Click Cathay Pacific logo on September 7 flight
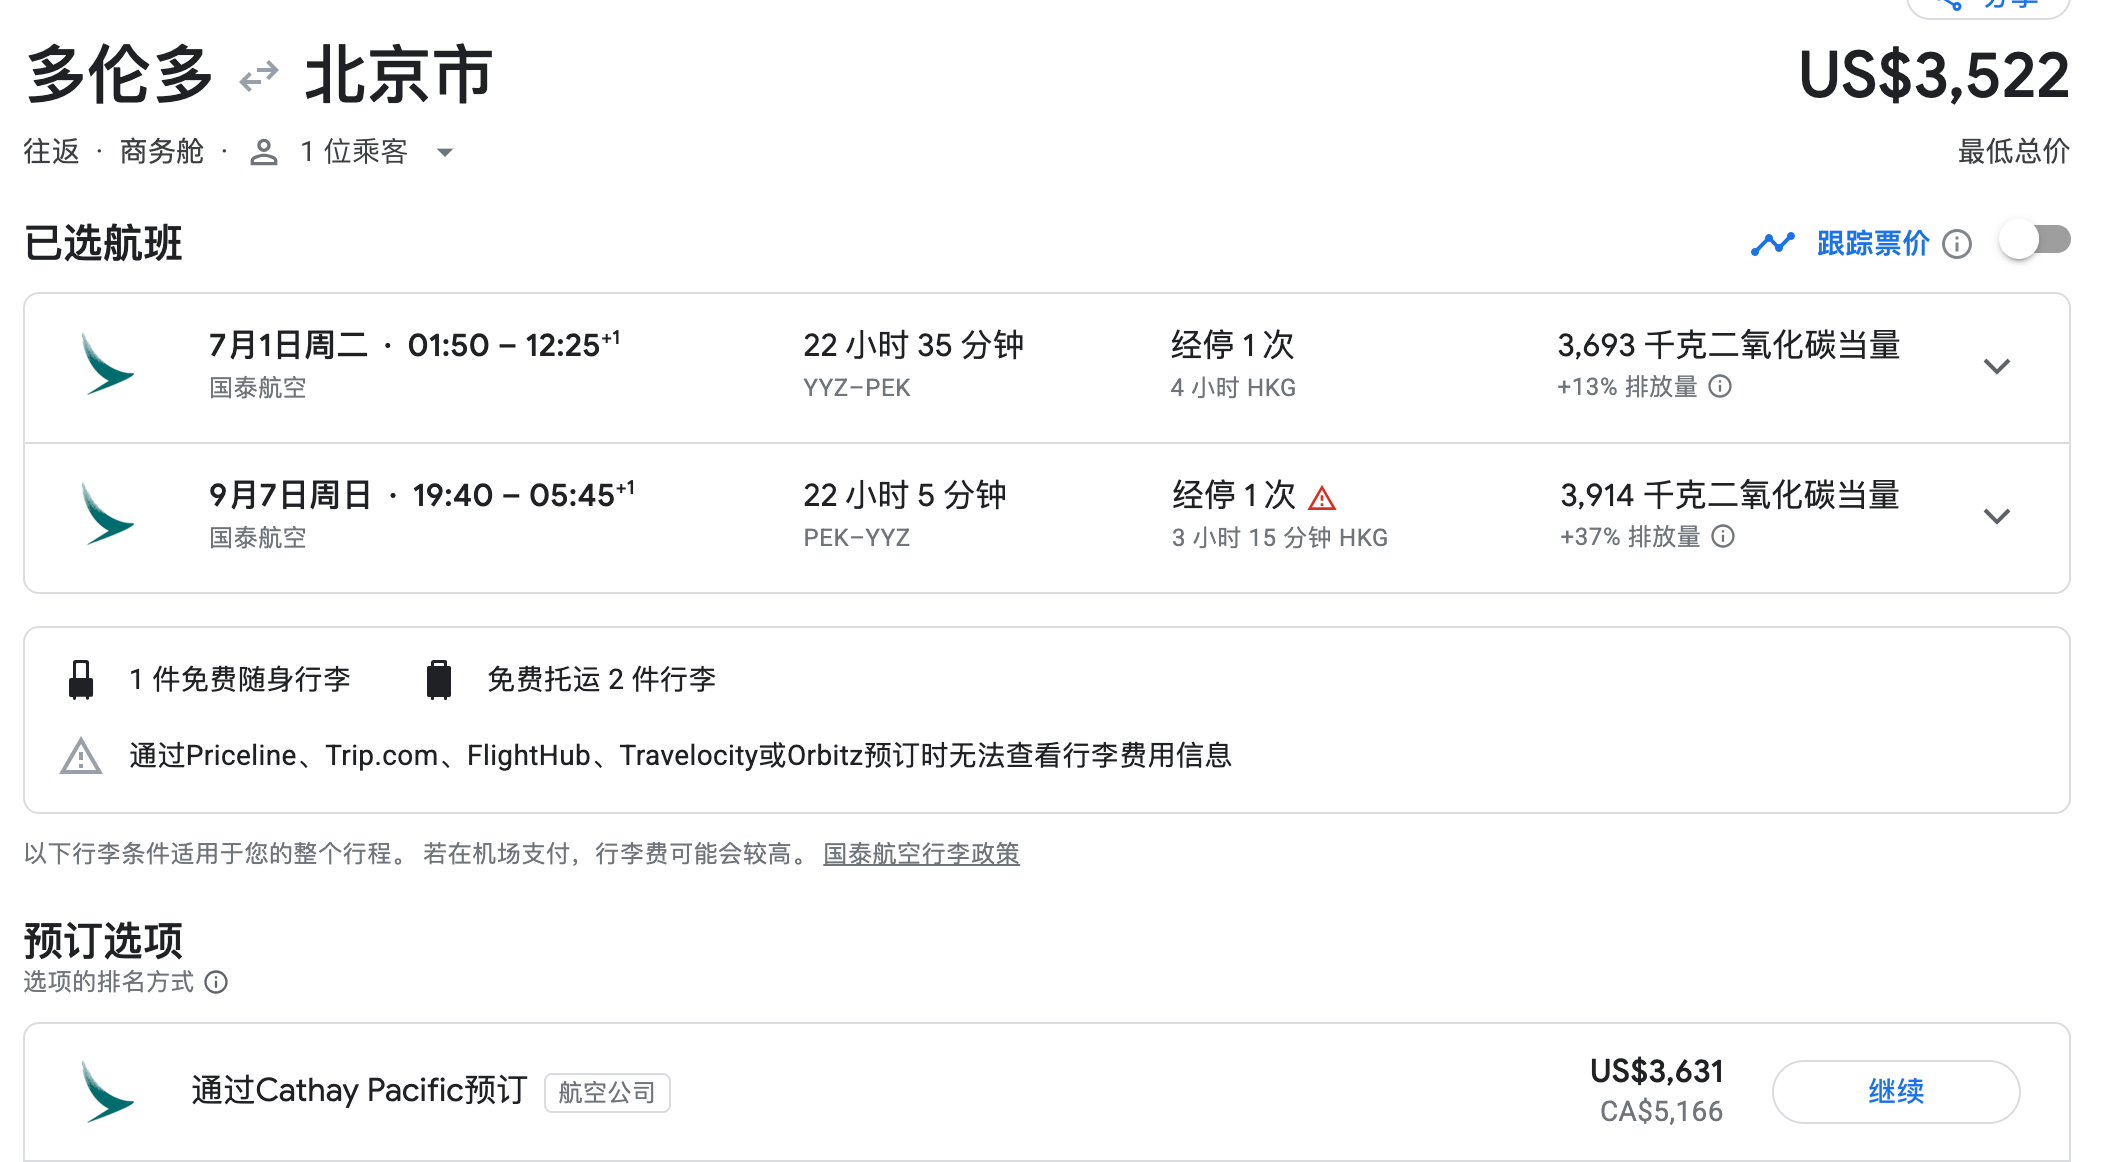 point(108,515)
